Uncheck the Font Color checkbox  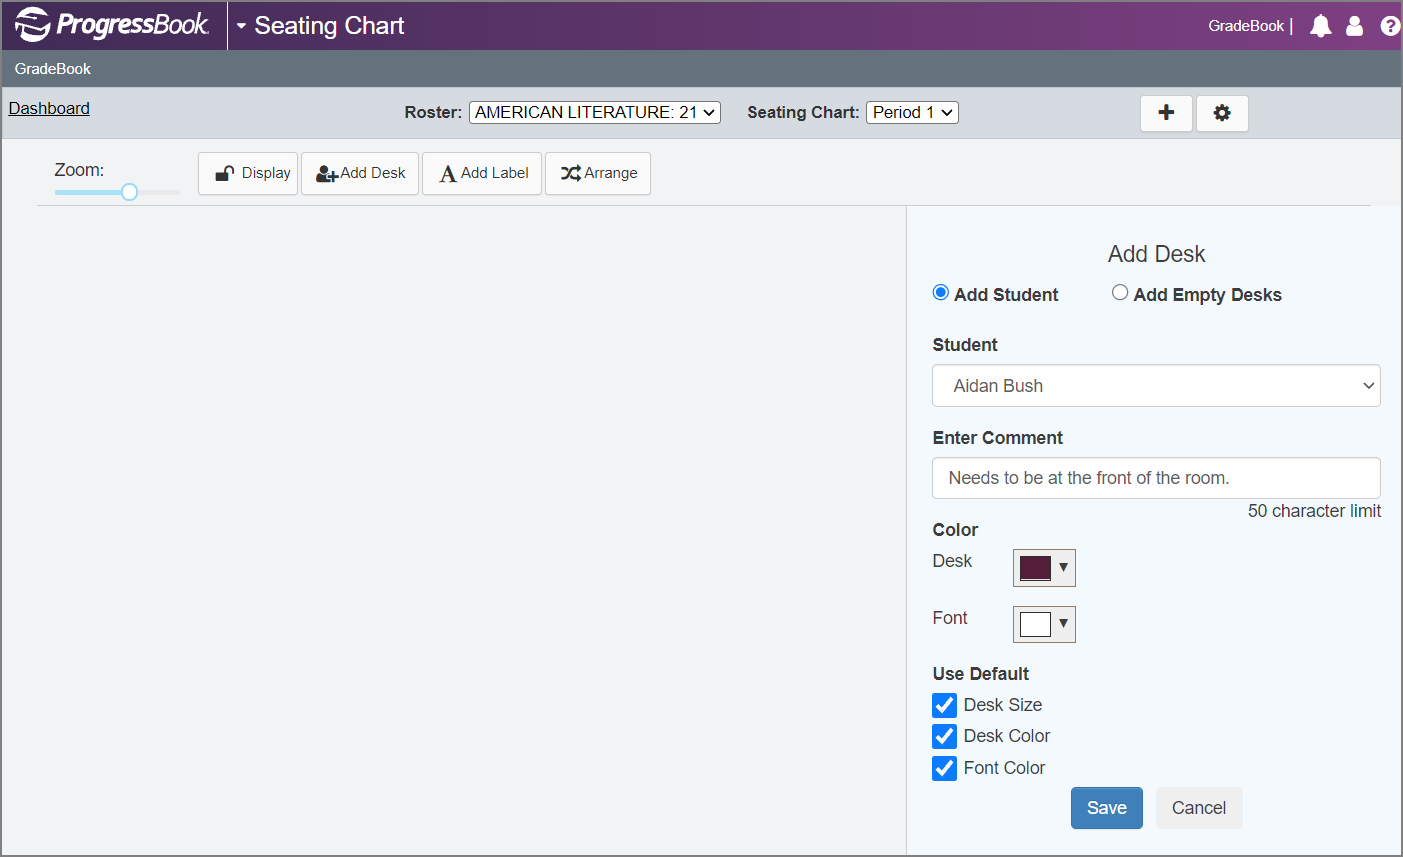[944, 768]
